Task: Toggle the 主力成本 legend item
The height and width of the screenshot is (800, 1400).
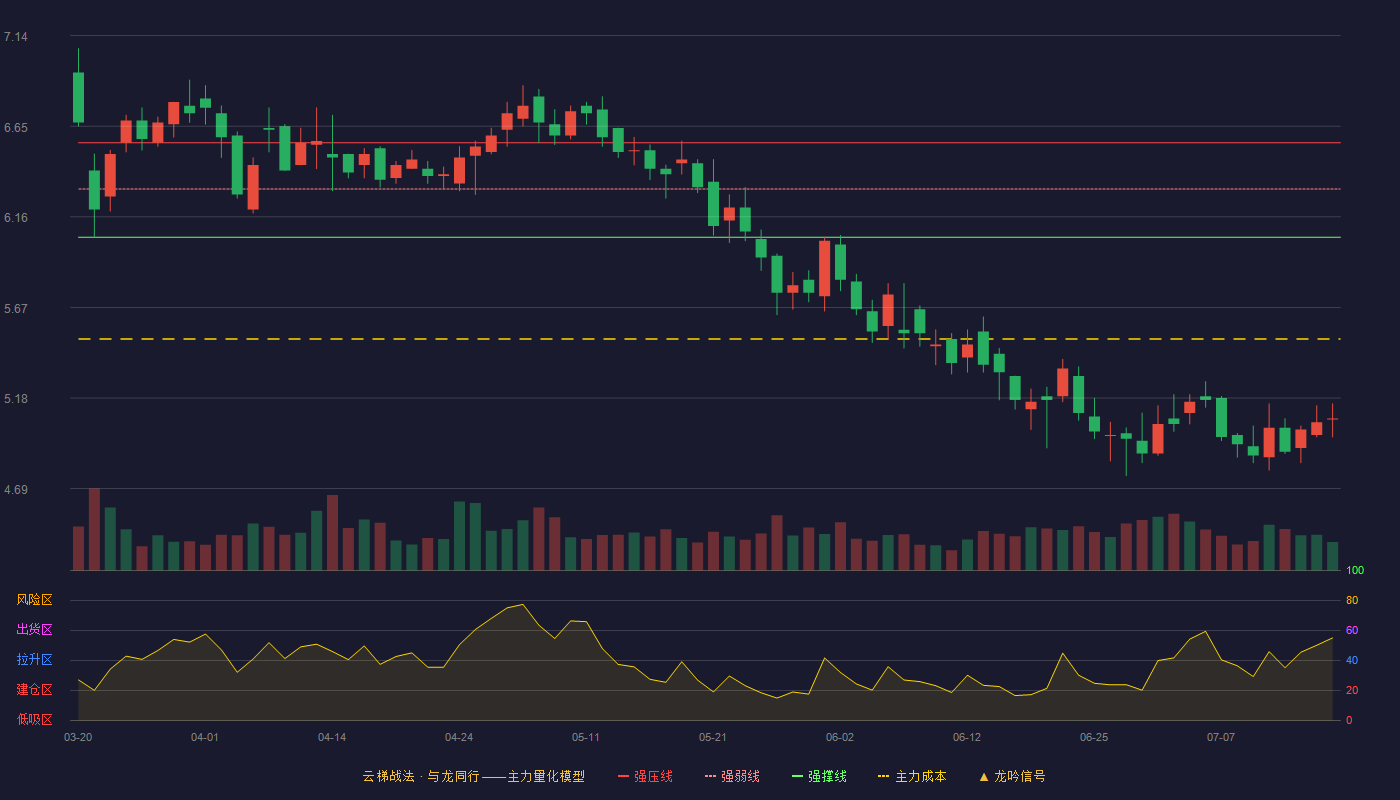Action: click(x=911, y=776)
